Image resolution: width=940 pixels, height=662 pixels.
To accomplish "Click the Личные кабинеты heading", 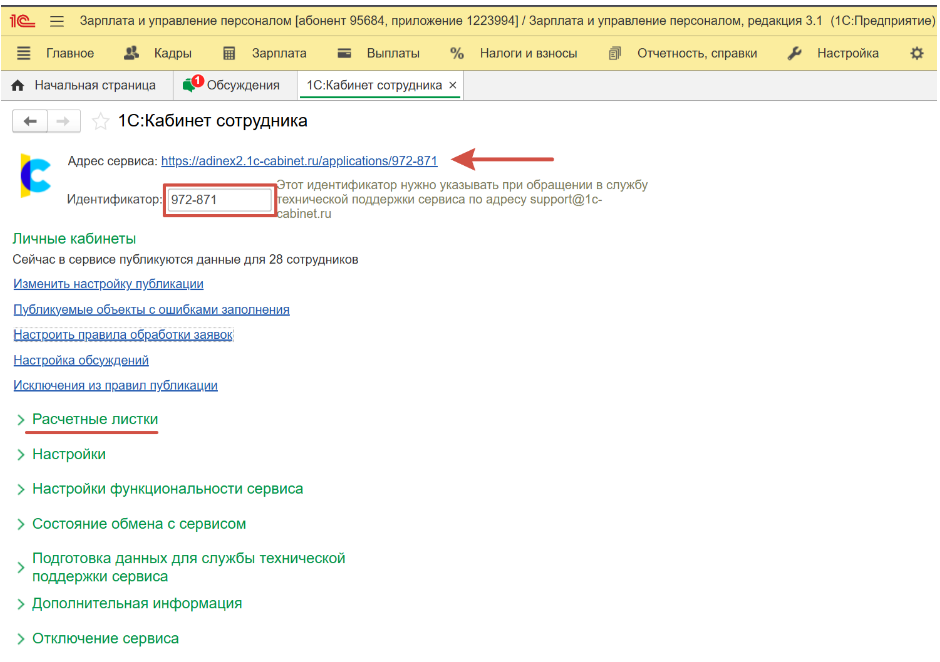I will (74, 239).
